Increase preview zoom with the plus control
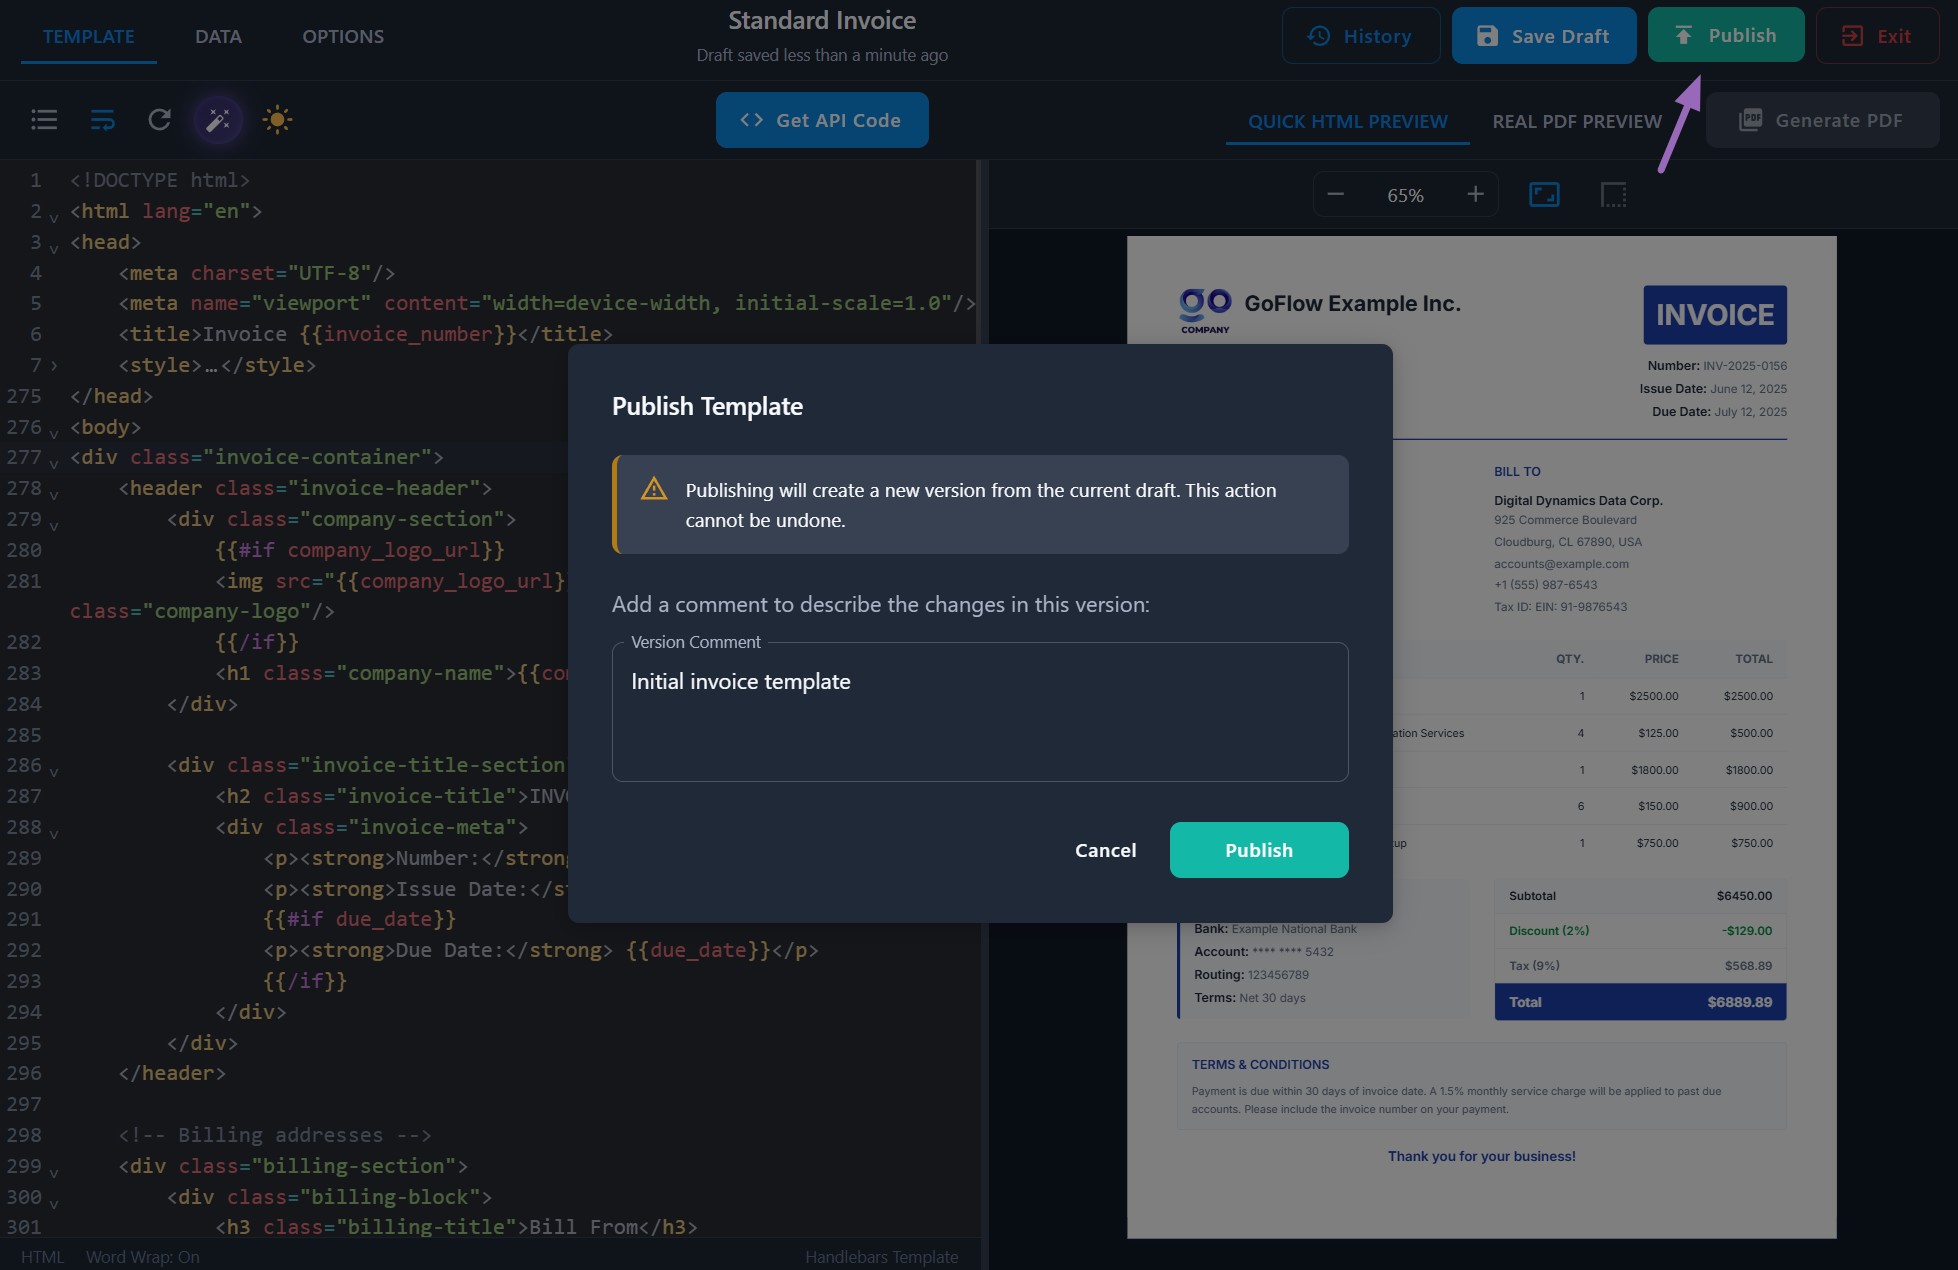The height and width of the screenshot is (1270, 1958). pos(1475,194)
